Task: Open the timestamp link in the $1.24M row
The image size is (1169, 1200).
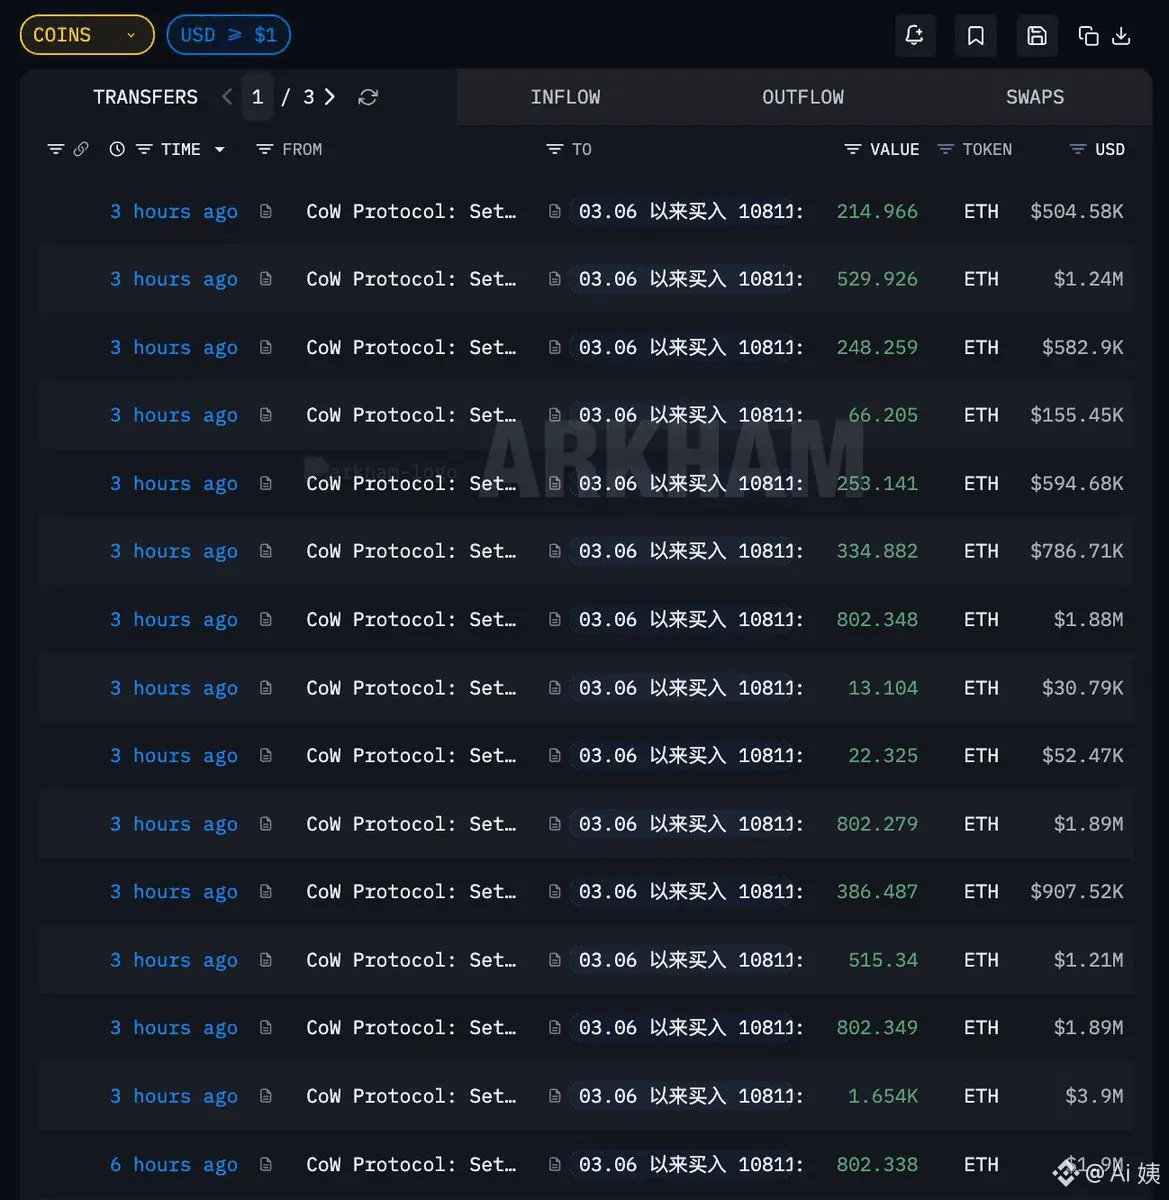Action: pos(174,280)
